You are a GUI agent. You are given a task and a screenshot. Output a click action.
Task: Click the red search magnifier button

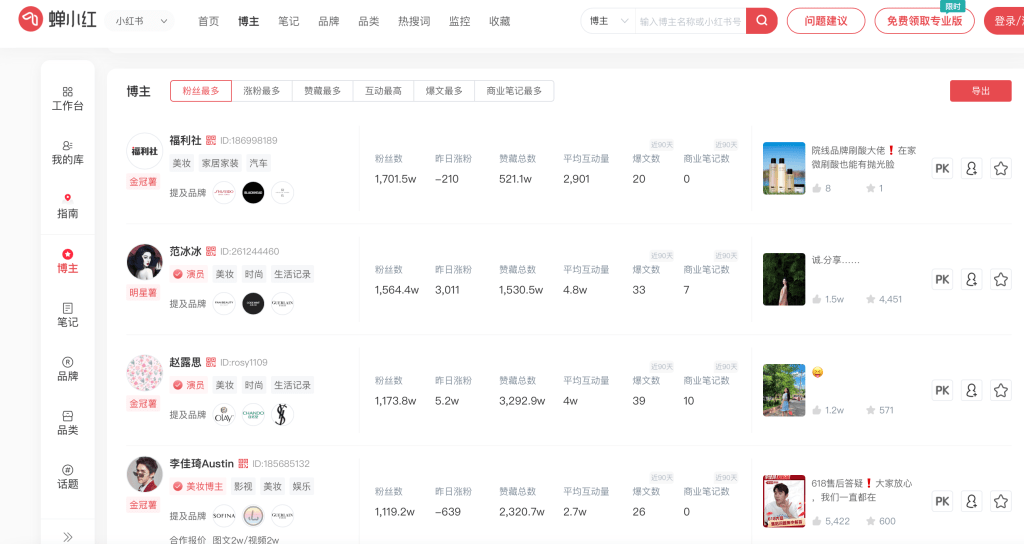pos(761,21)
